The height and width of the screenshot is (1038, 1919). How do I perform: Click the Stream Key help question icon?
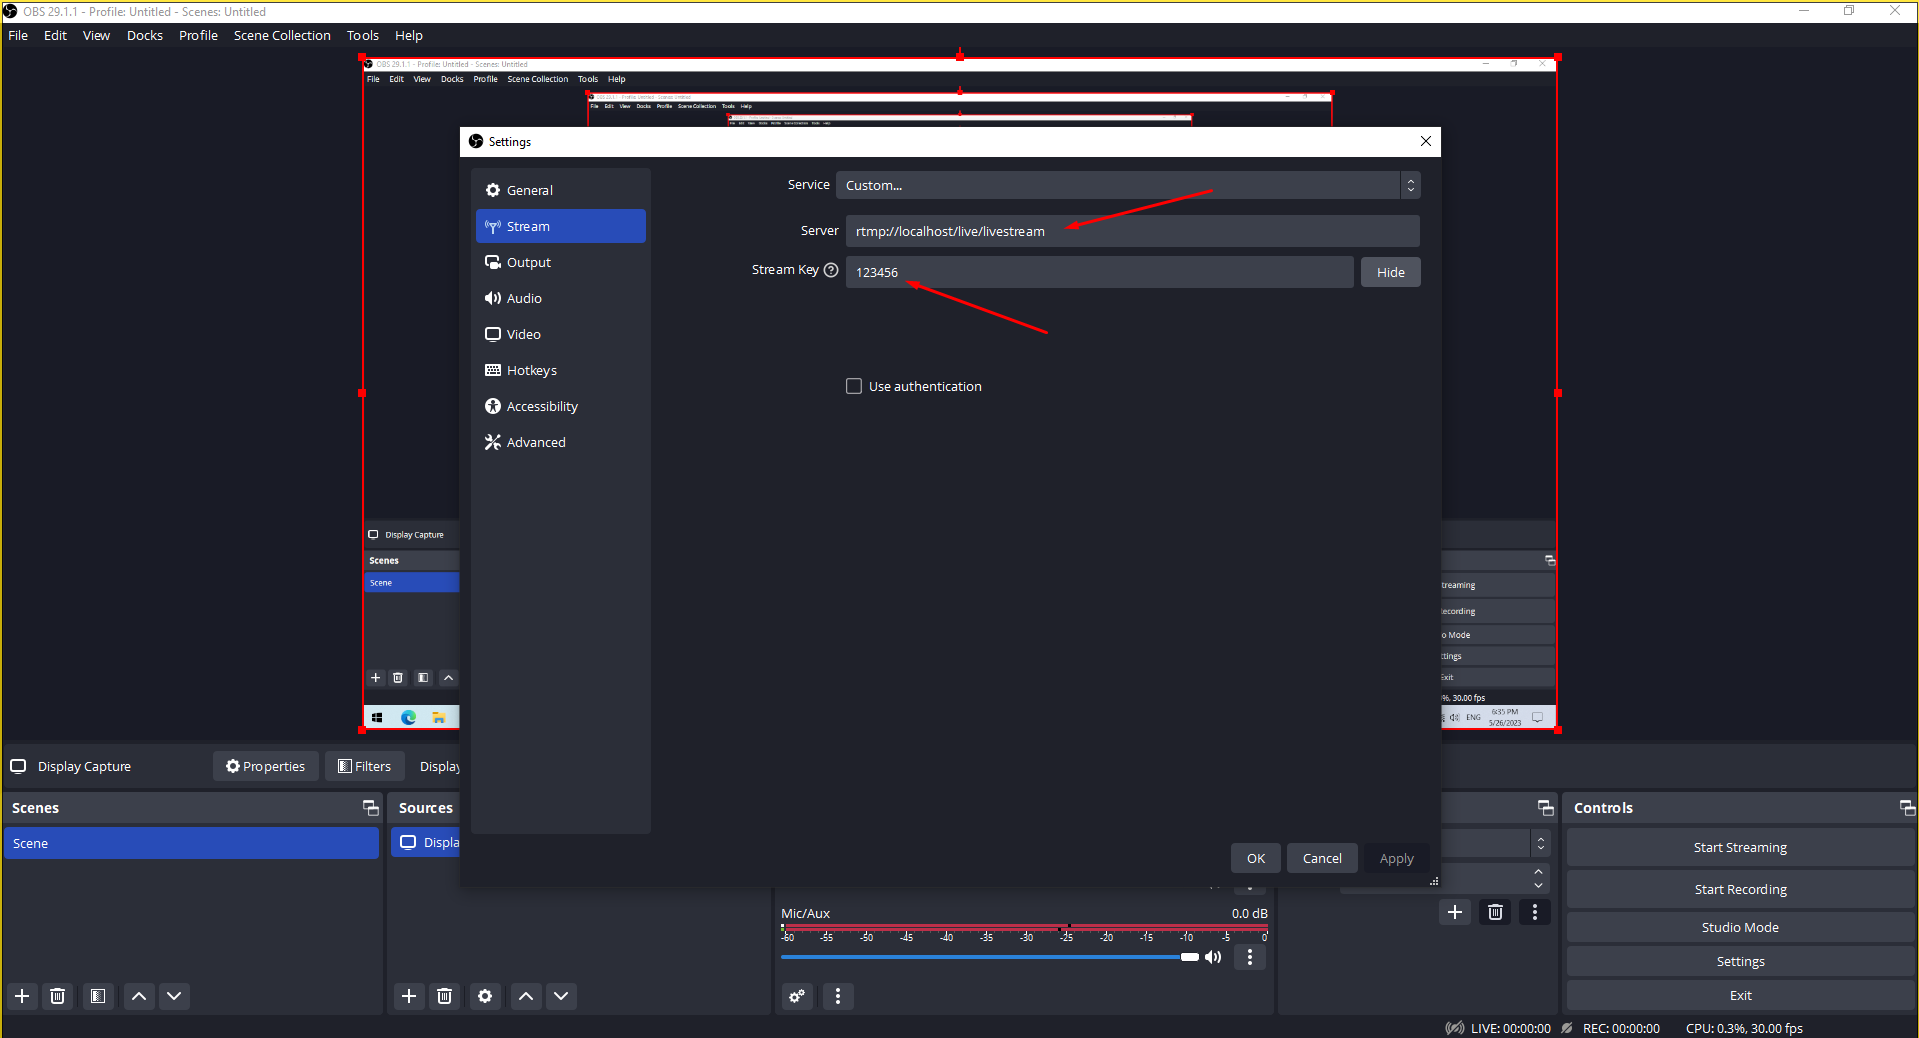[x=831, y=270]
